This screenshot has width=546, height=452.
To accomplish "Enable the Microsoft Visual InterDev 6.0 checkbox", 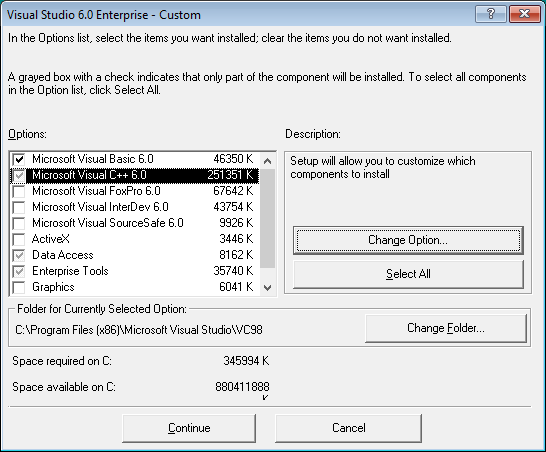I will pos(19,208).
